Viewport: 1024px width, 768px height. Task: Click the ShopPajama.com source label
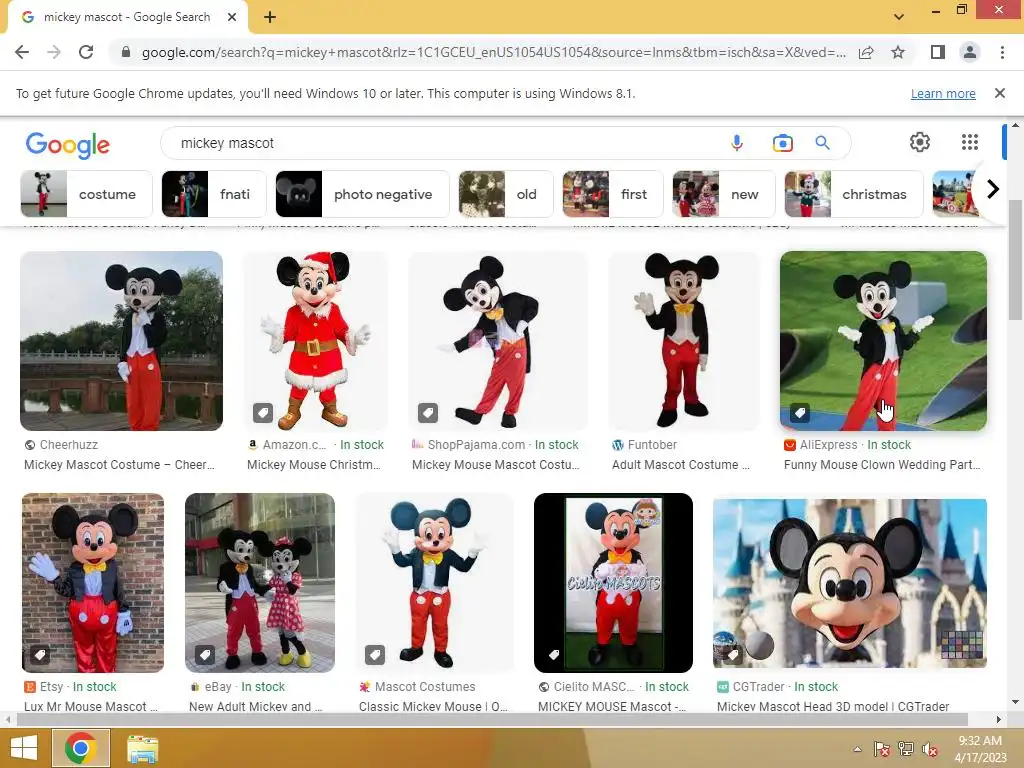coord(476,445)
